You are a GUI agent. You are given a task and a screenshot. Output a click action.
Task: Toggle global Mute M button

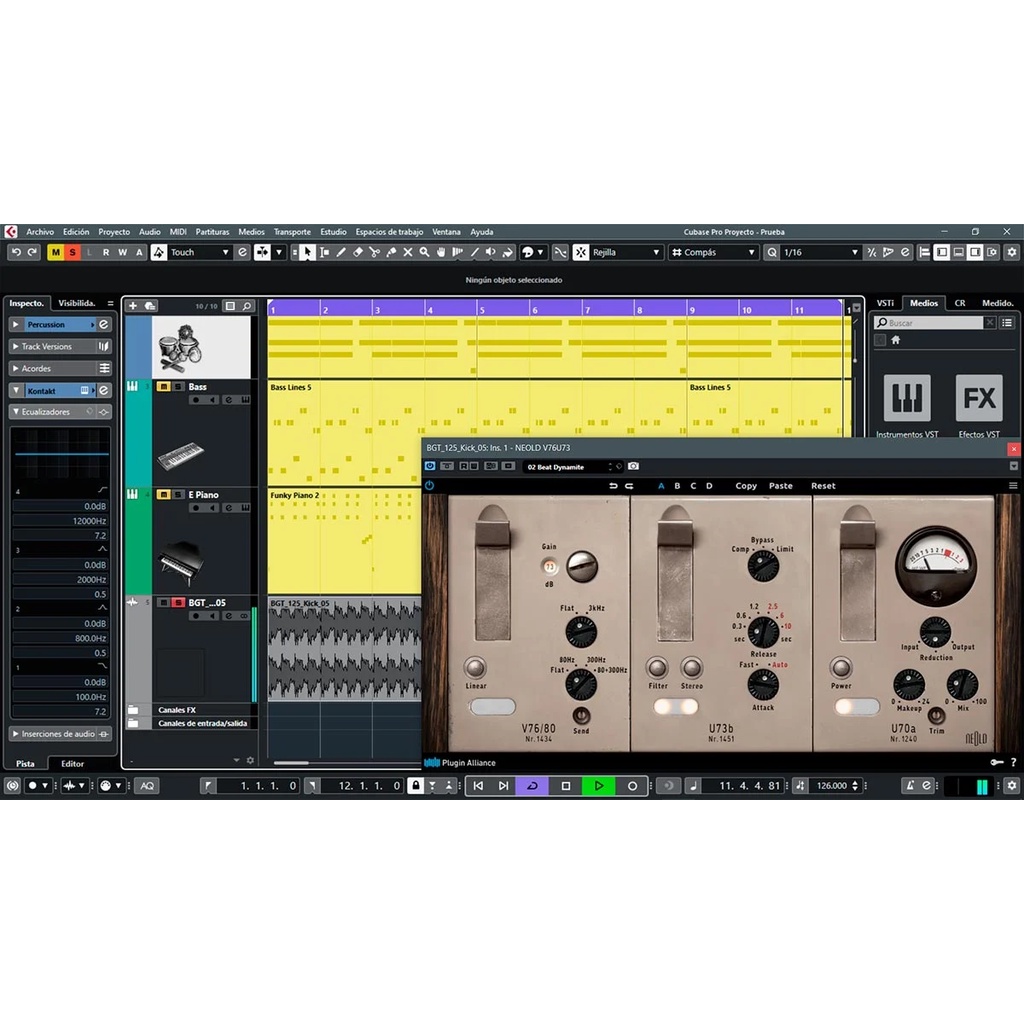[x=56, y=252]
